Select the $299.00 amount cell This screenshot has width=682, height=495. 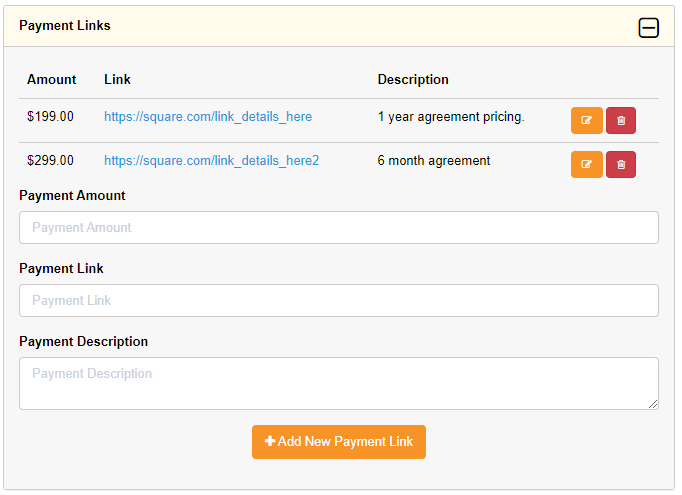(50, 161)
